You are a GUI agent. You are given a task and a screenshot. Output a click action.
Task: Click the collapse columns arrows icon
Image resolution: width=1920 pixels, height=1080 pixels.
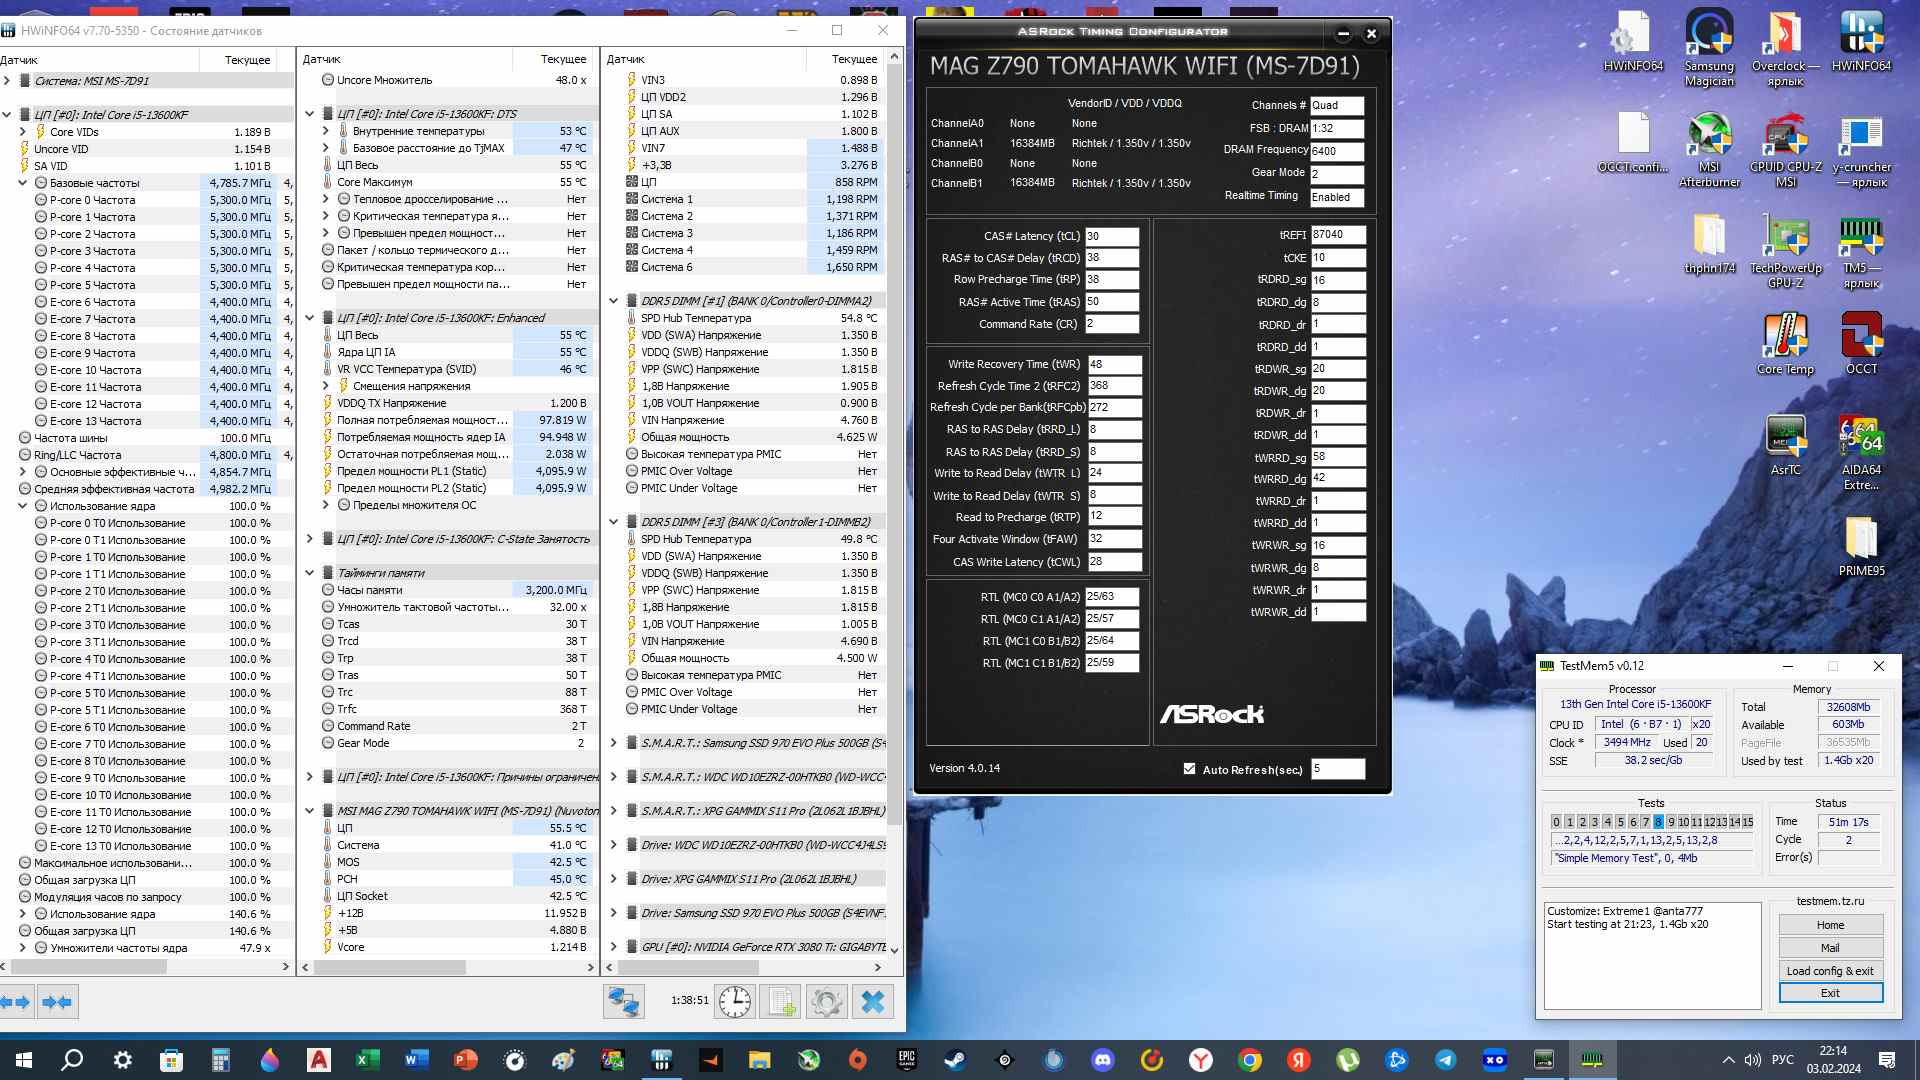(x=57, y=1001)
